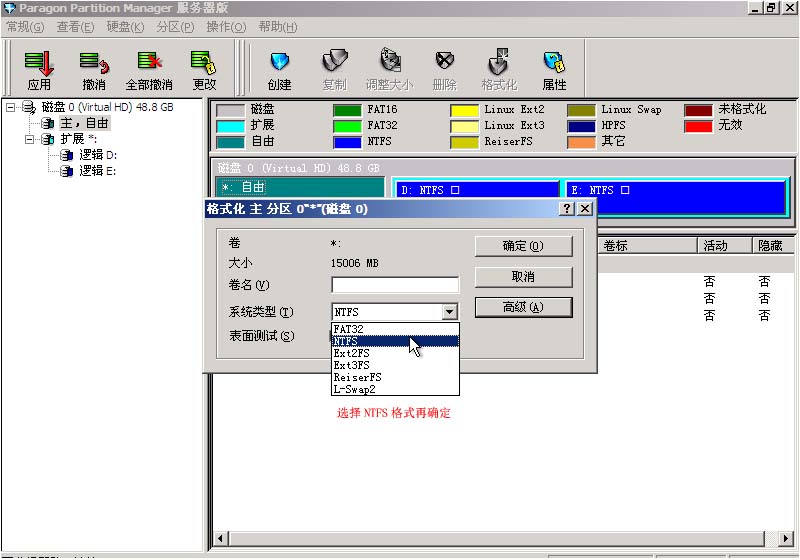Select the 主, 自由 partition in tree
This screenshot has height=560, width=800.
pos(84,123)
